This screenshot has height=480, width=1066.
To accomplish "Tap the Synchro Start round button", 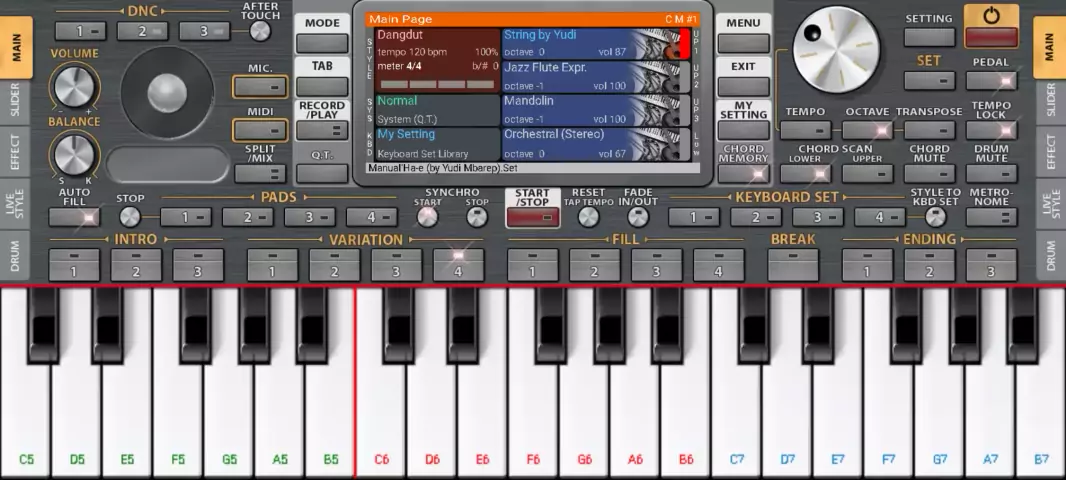I will point(428,217).
